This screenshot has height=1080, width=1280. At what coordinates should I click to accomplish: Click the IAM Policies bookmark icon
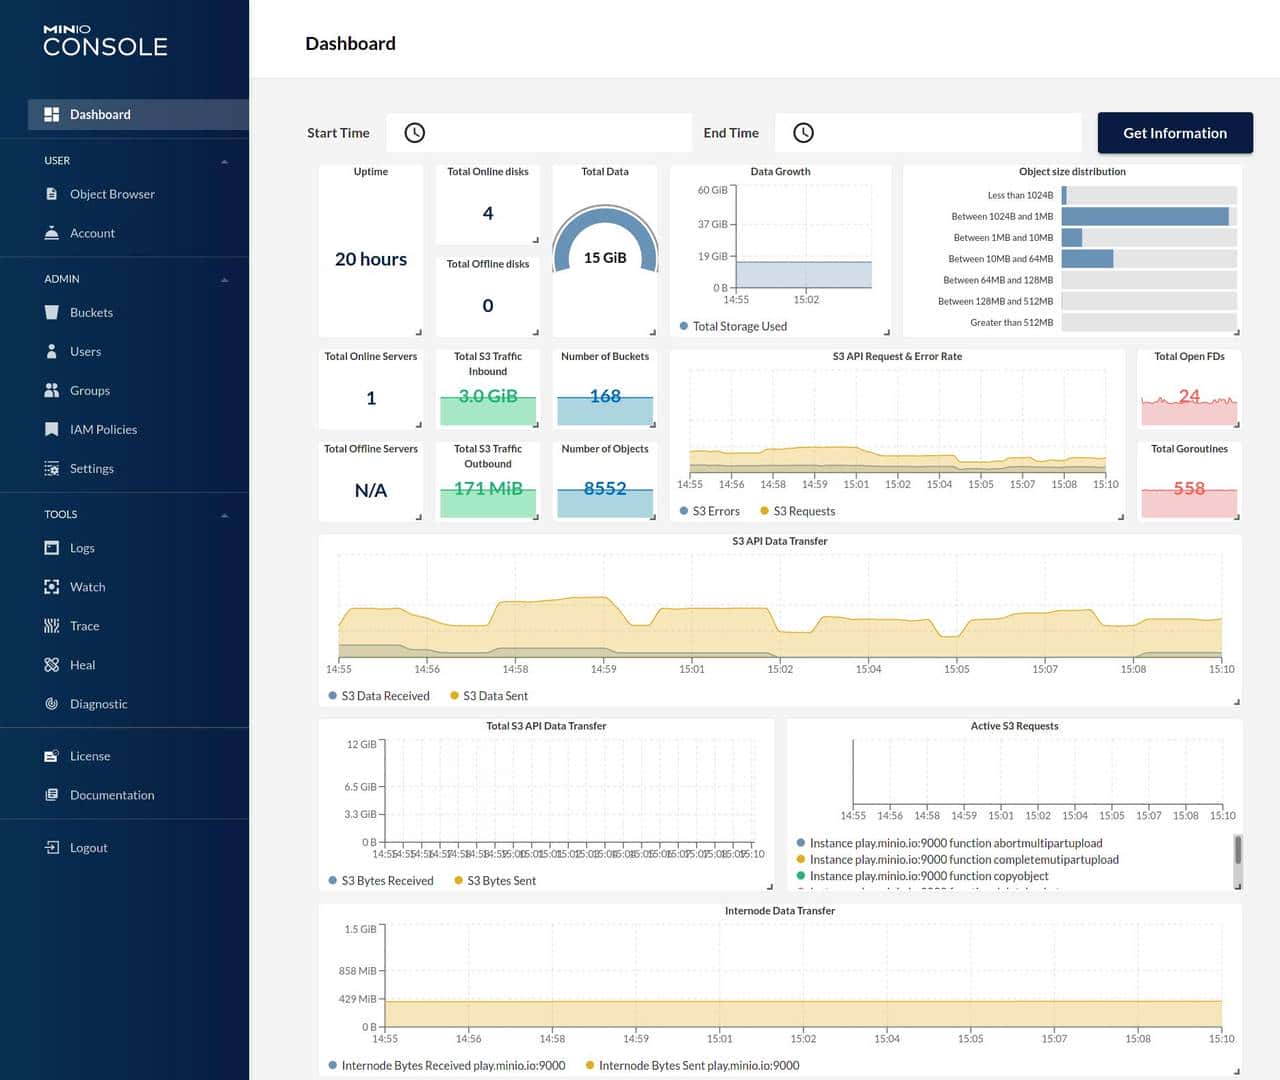click(x=52, y=430)
